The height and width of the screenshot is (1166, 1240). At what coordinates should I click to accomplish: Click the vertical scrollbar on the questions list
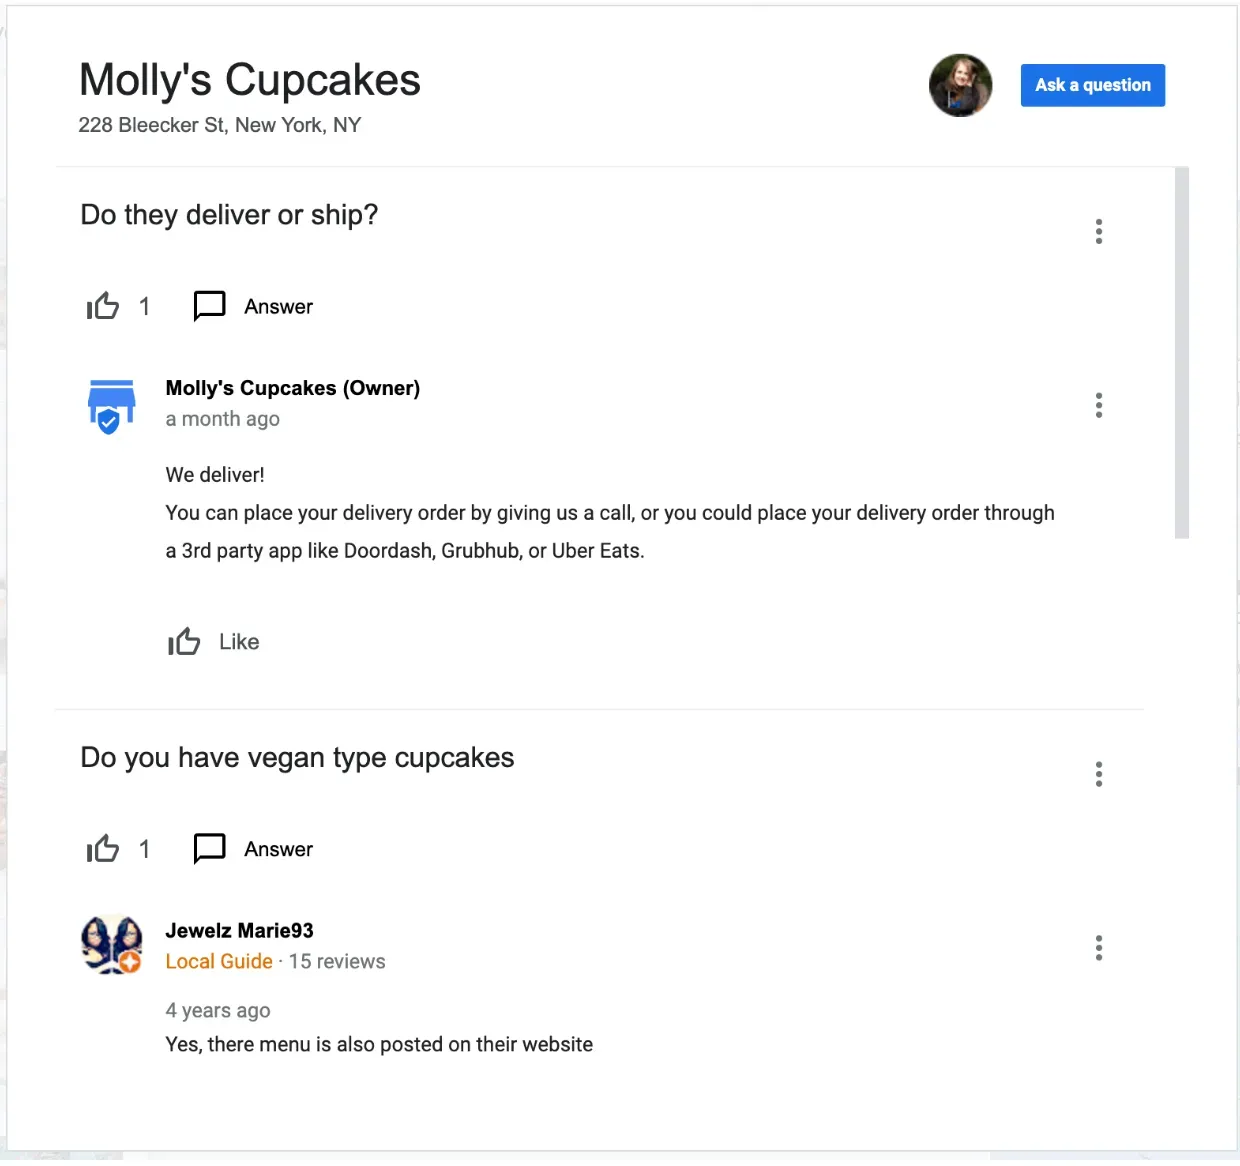[1182, 354]
